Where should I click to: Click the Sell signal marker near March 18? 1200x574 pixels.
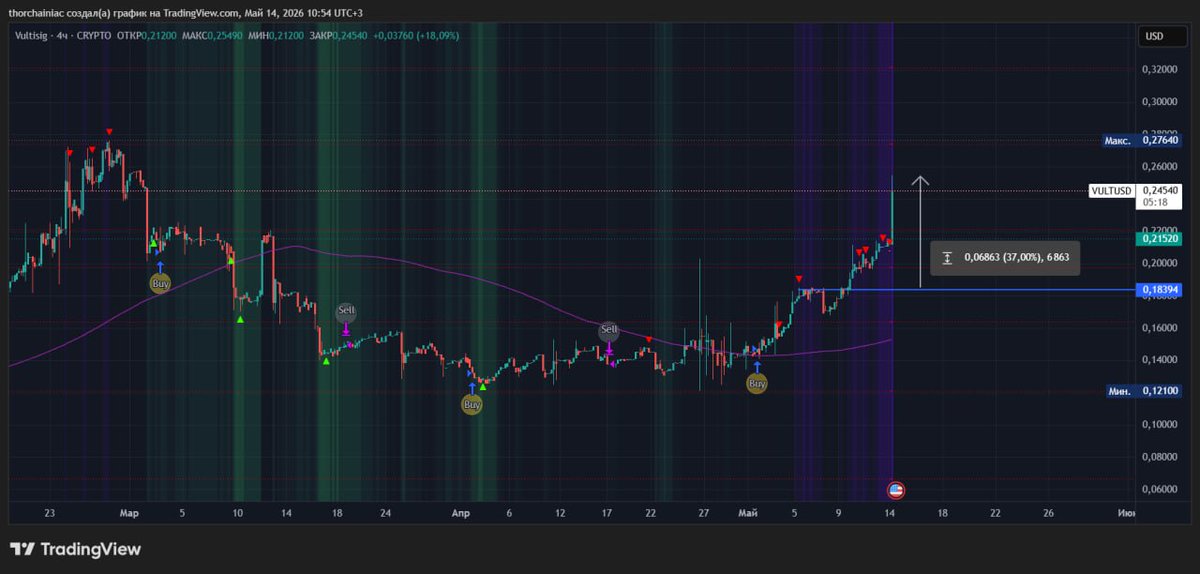(x=345, y=311)
